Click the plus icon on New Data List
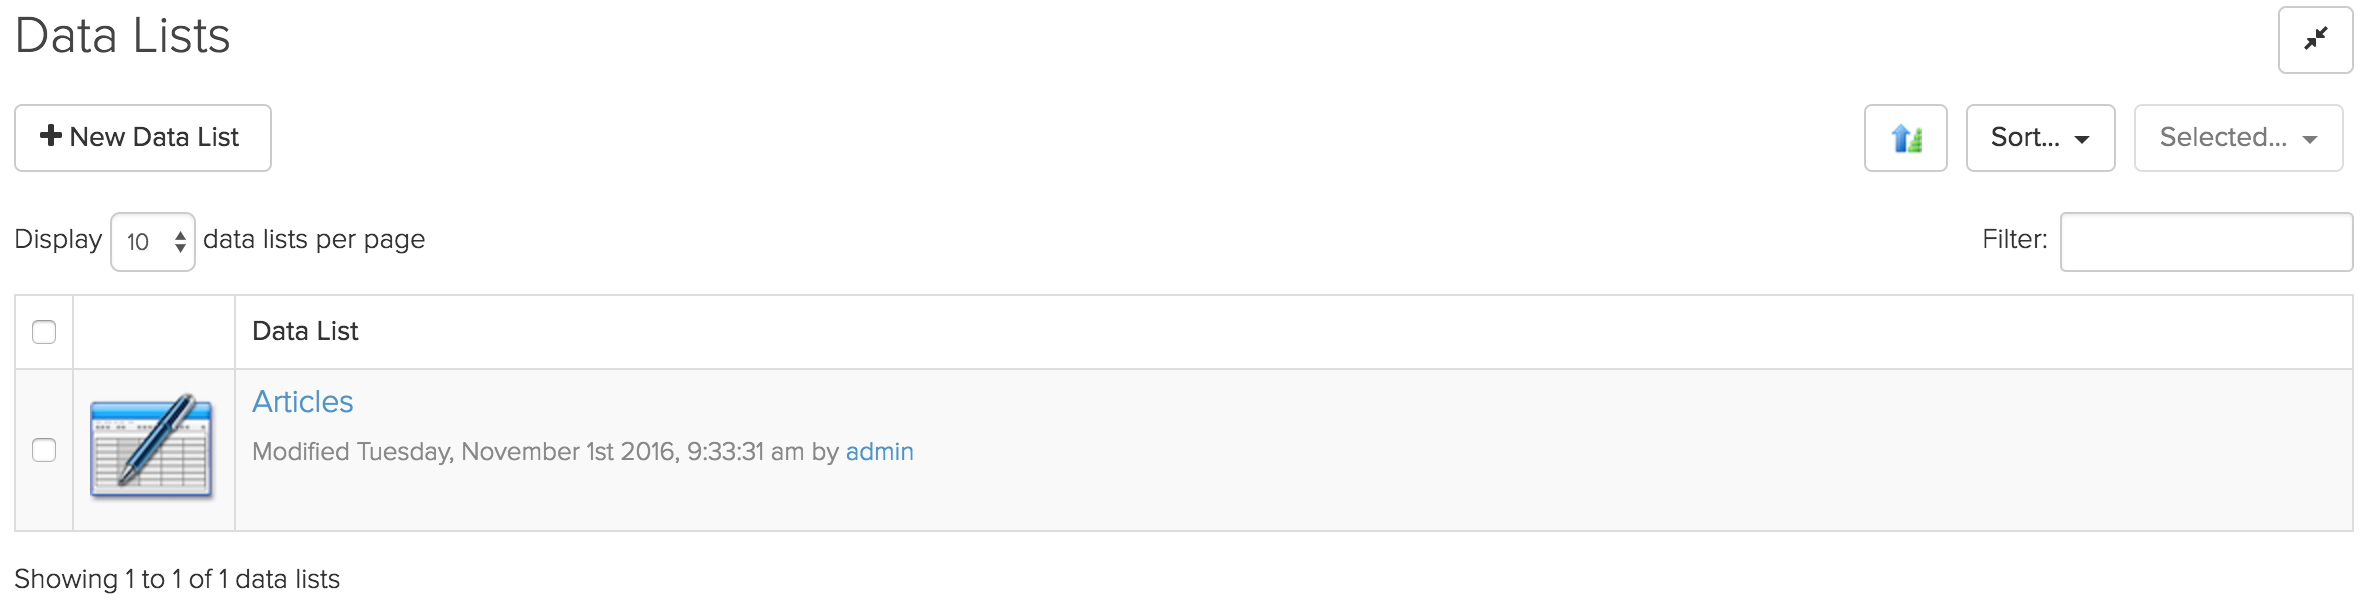Screen dimensions: 2370x604 [51, 135]
